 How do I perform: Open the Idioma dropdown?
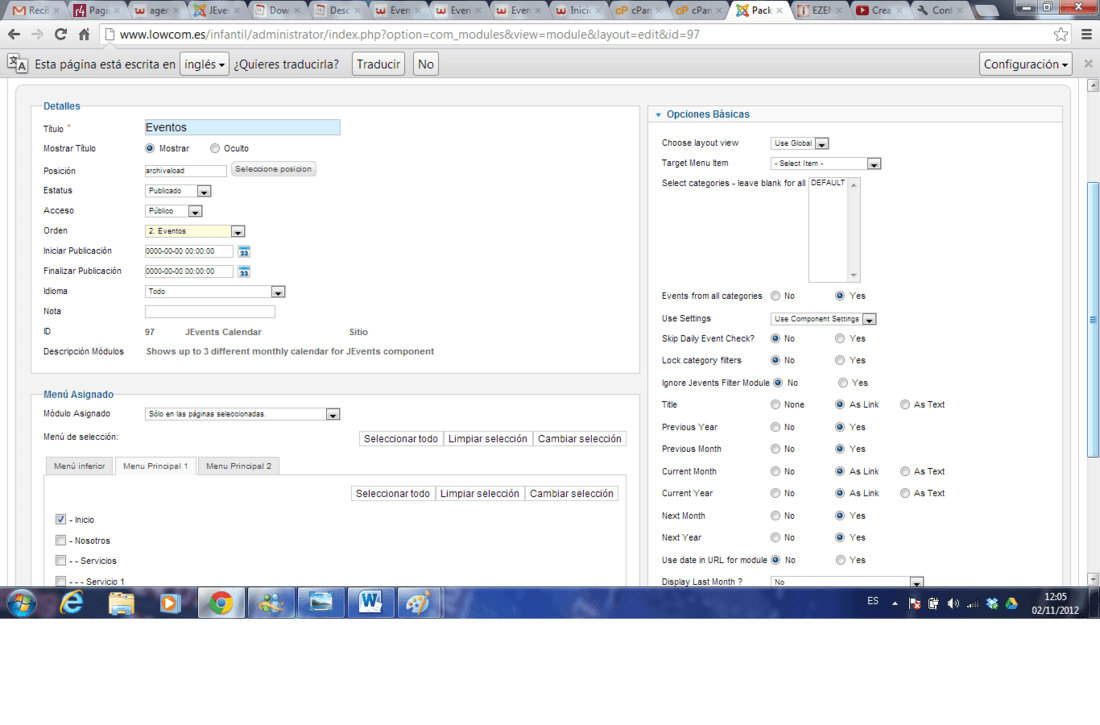[215, 291]
